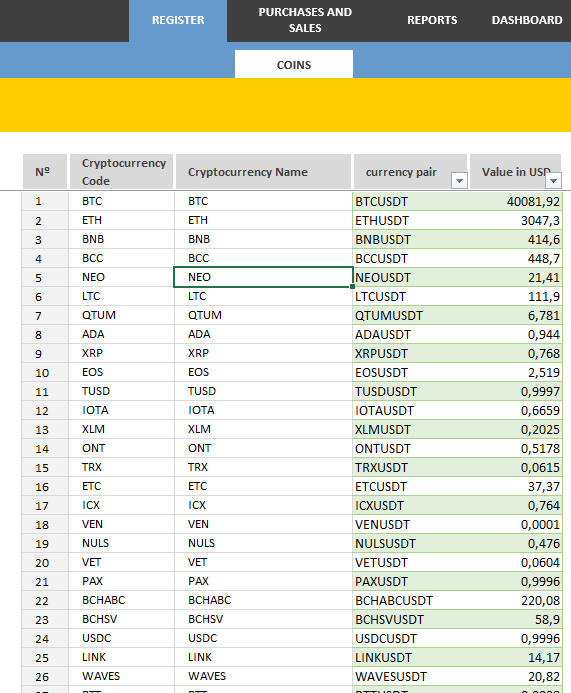Select the value 58,9 cell

click(x=515, y=620)
